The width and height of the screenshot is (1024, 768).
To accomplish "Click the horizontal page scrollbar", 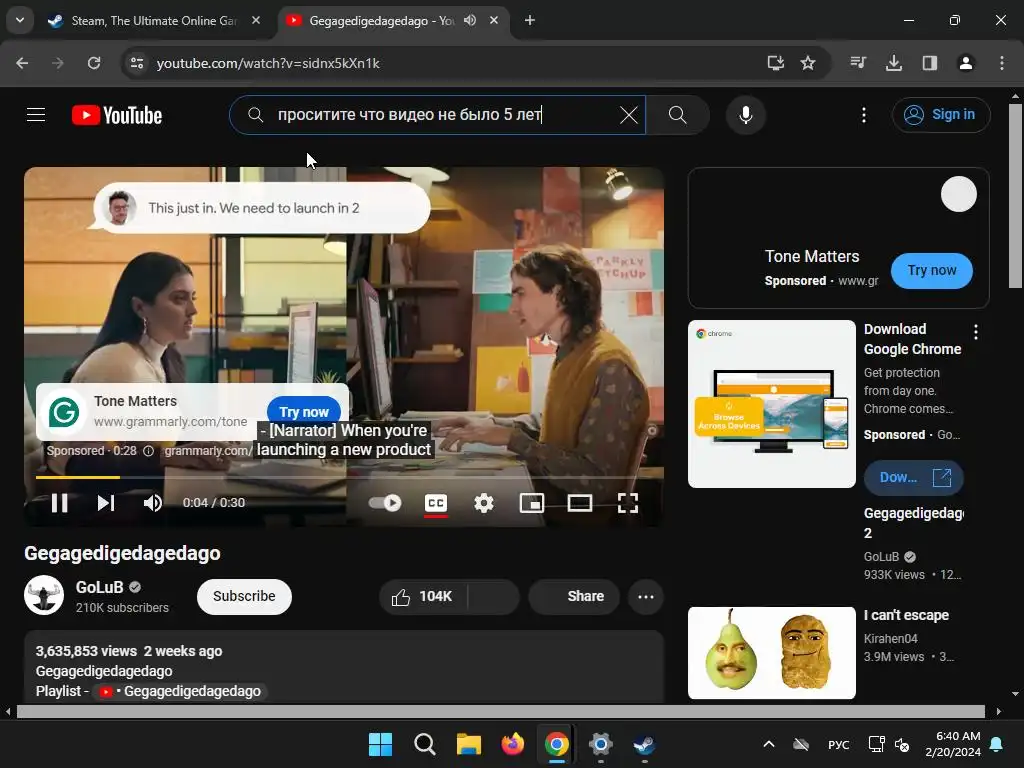I will click(501, 711).
